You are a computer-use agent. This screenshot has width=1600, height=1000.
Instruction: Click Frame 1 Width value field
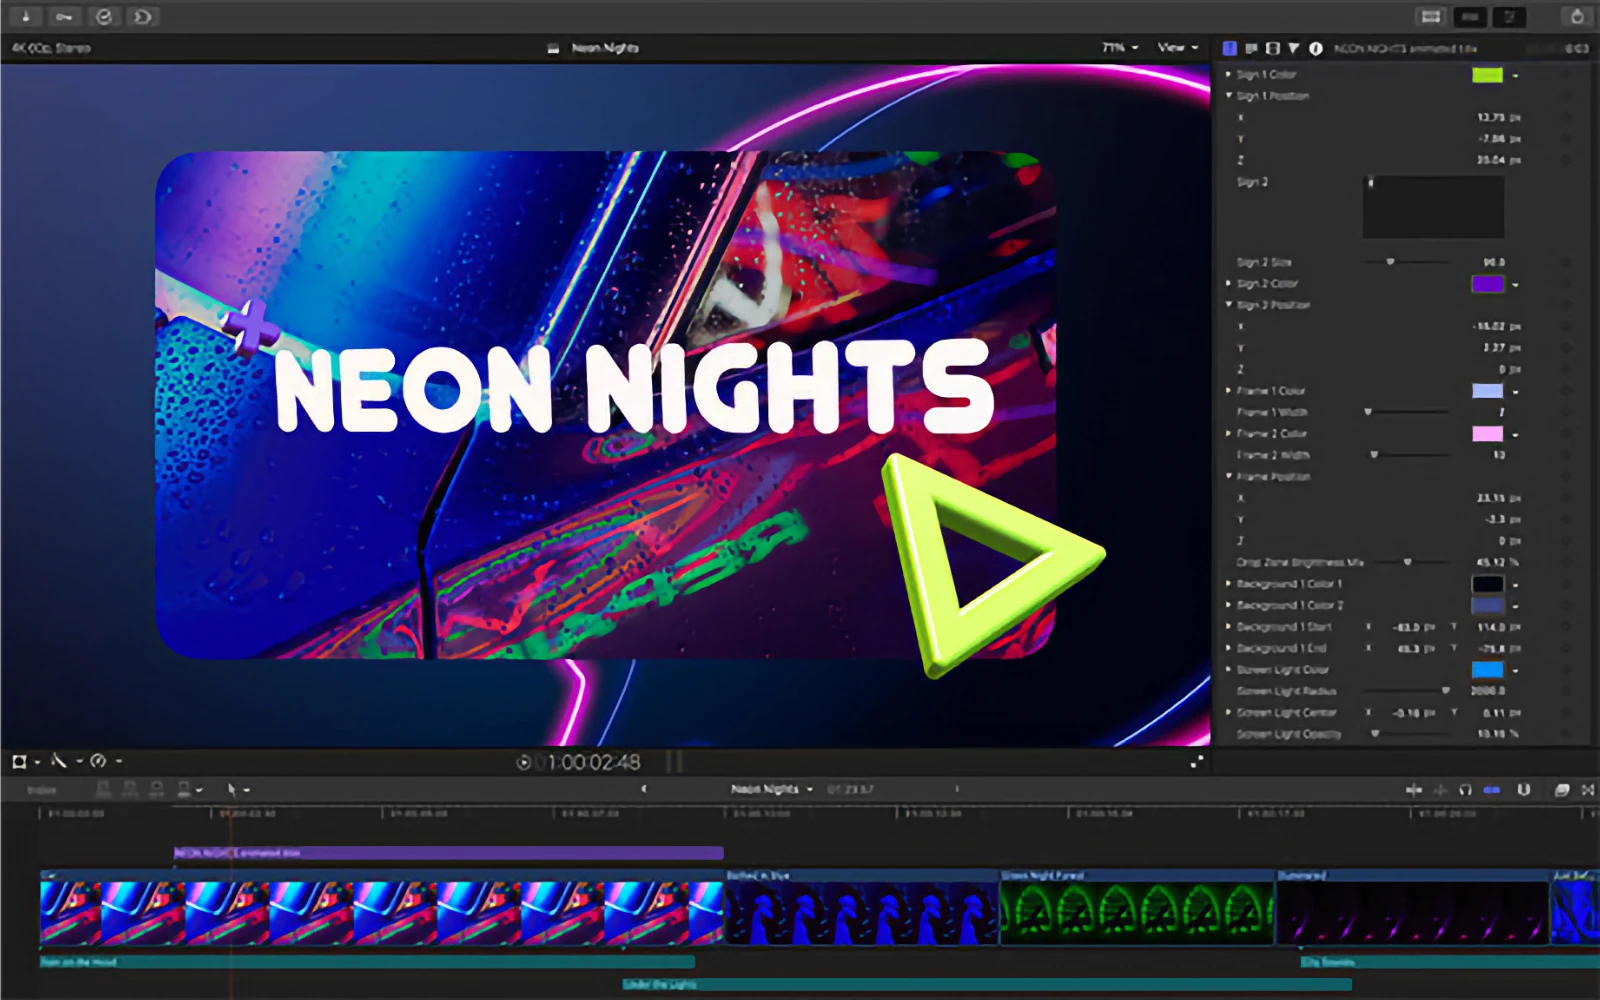[1501, 412]
